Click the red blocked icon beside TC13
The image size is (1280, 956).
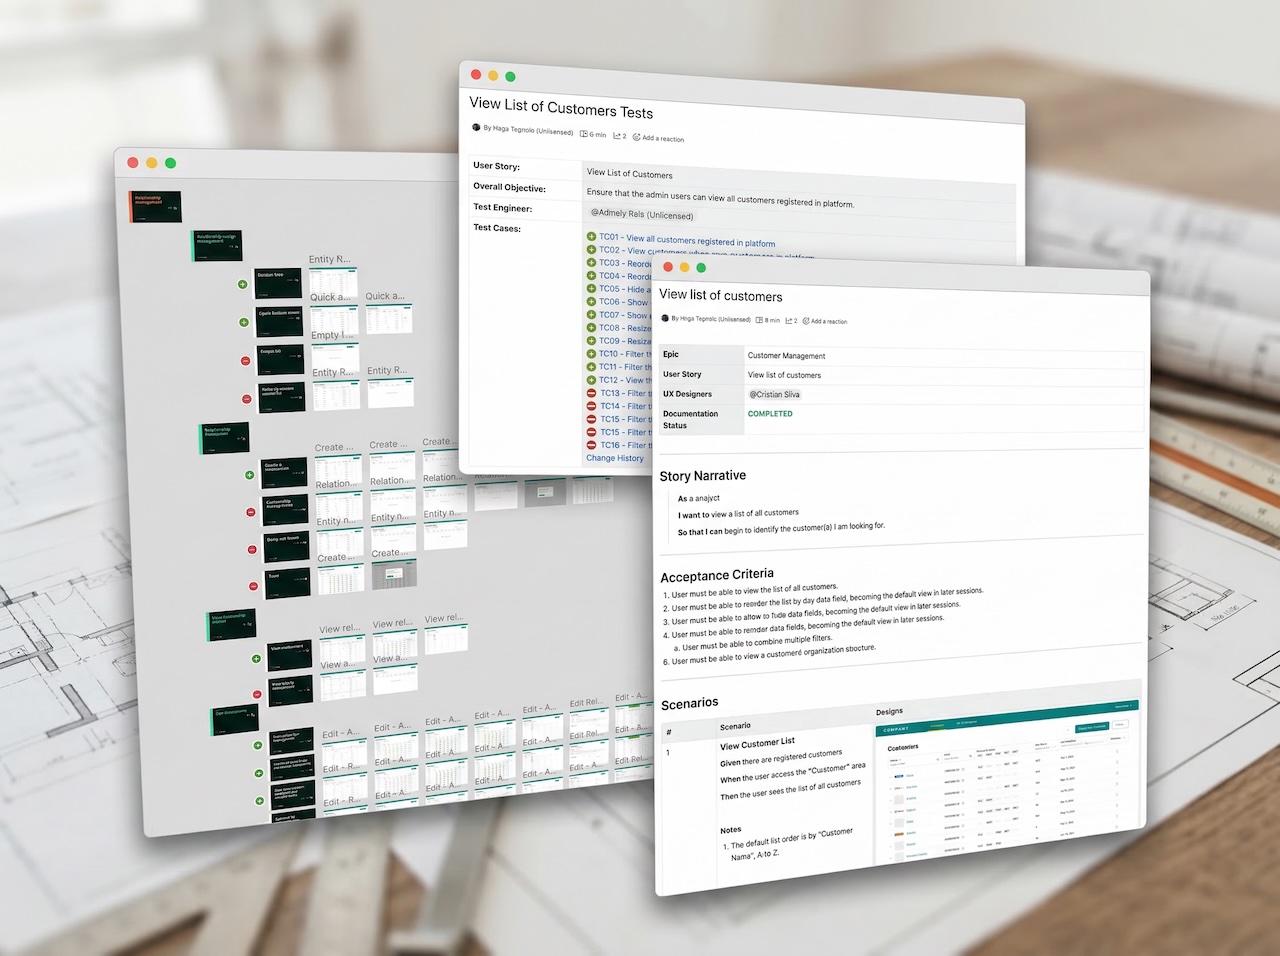pos(592,392)
